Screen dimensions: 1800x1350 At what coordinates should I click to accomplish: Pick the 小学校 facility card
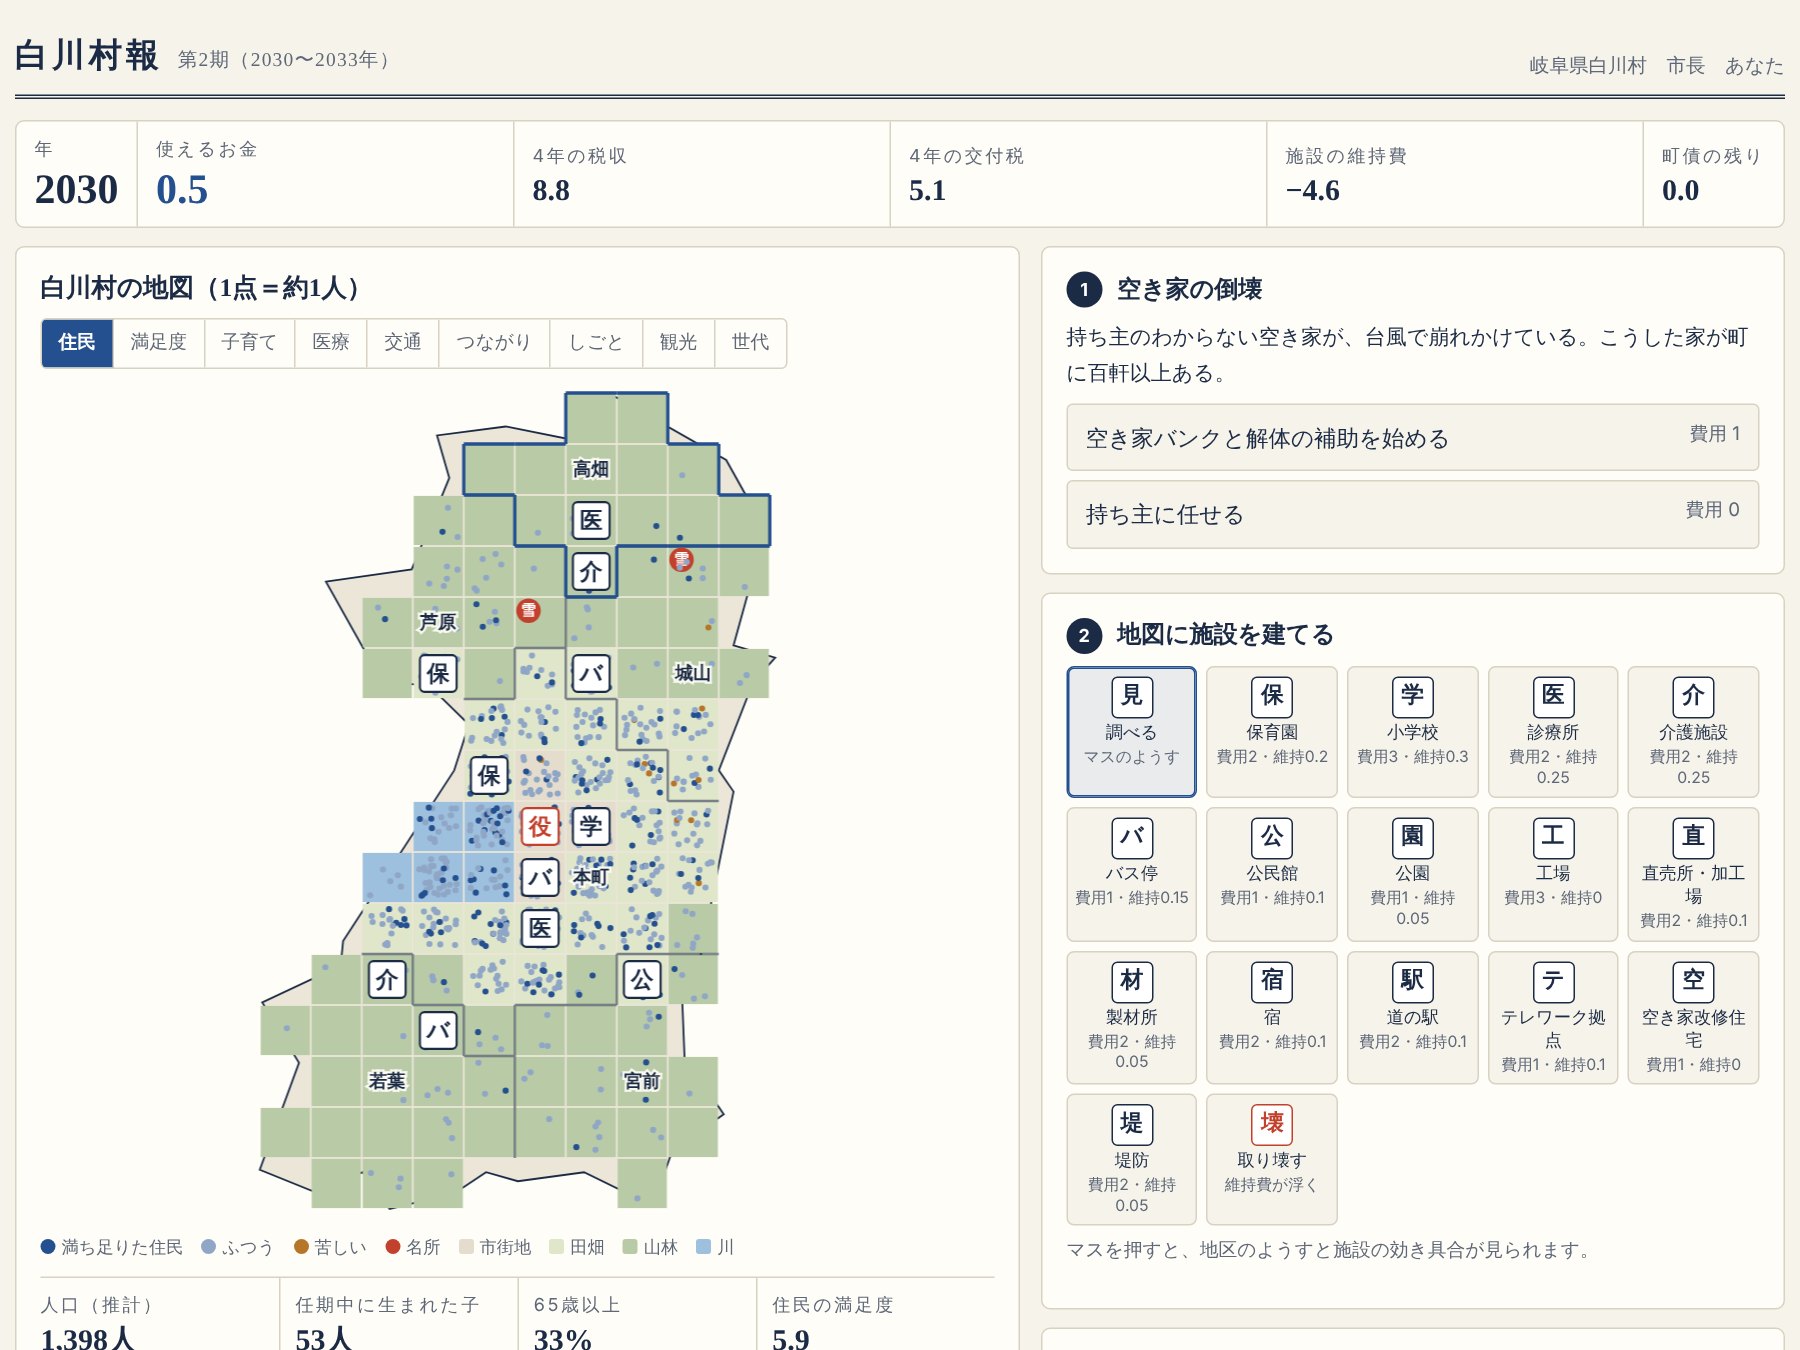coord(1412,731)
